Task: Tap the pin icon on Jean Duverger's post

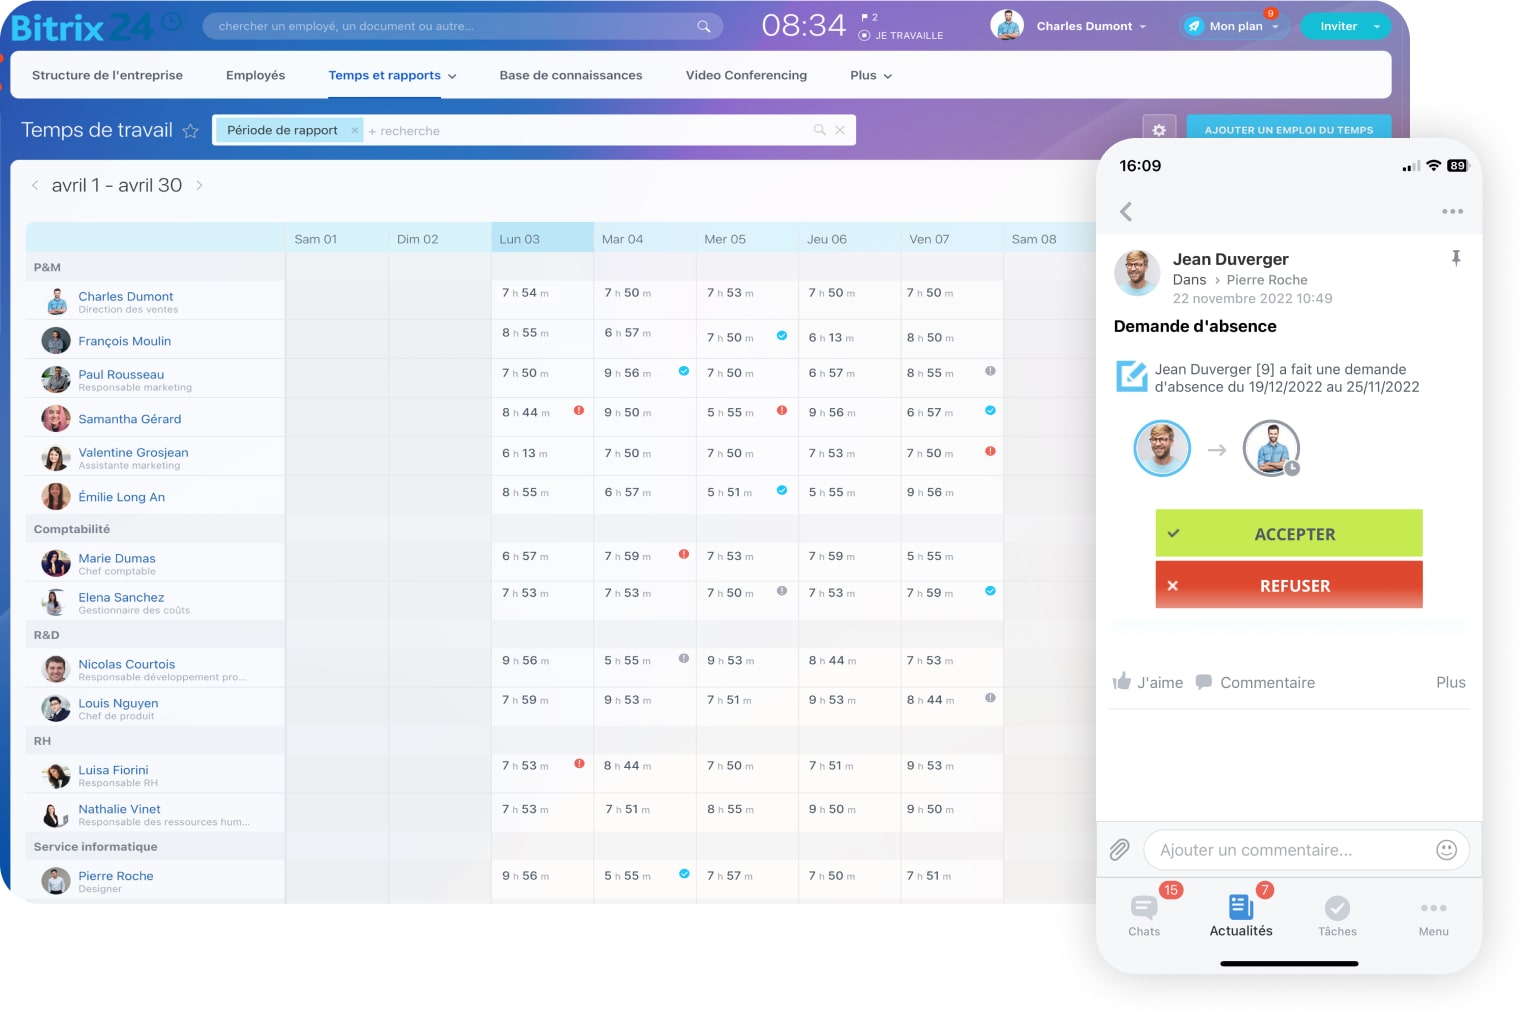Action: (x=1456, y=259)
